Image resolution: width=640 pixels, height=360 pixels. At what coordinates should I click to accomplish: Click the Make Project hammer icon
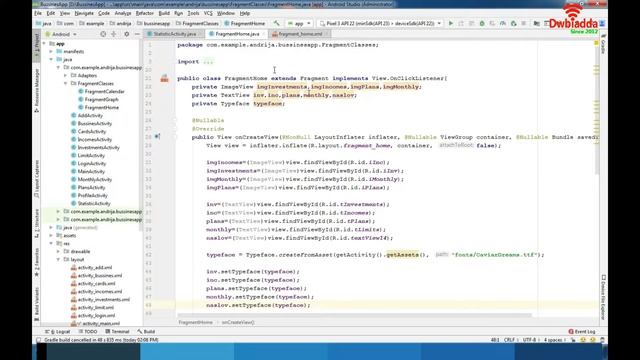coord(276,24)
